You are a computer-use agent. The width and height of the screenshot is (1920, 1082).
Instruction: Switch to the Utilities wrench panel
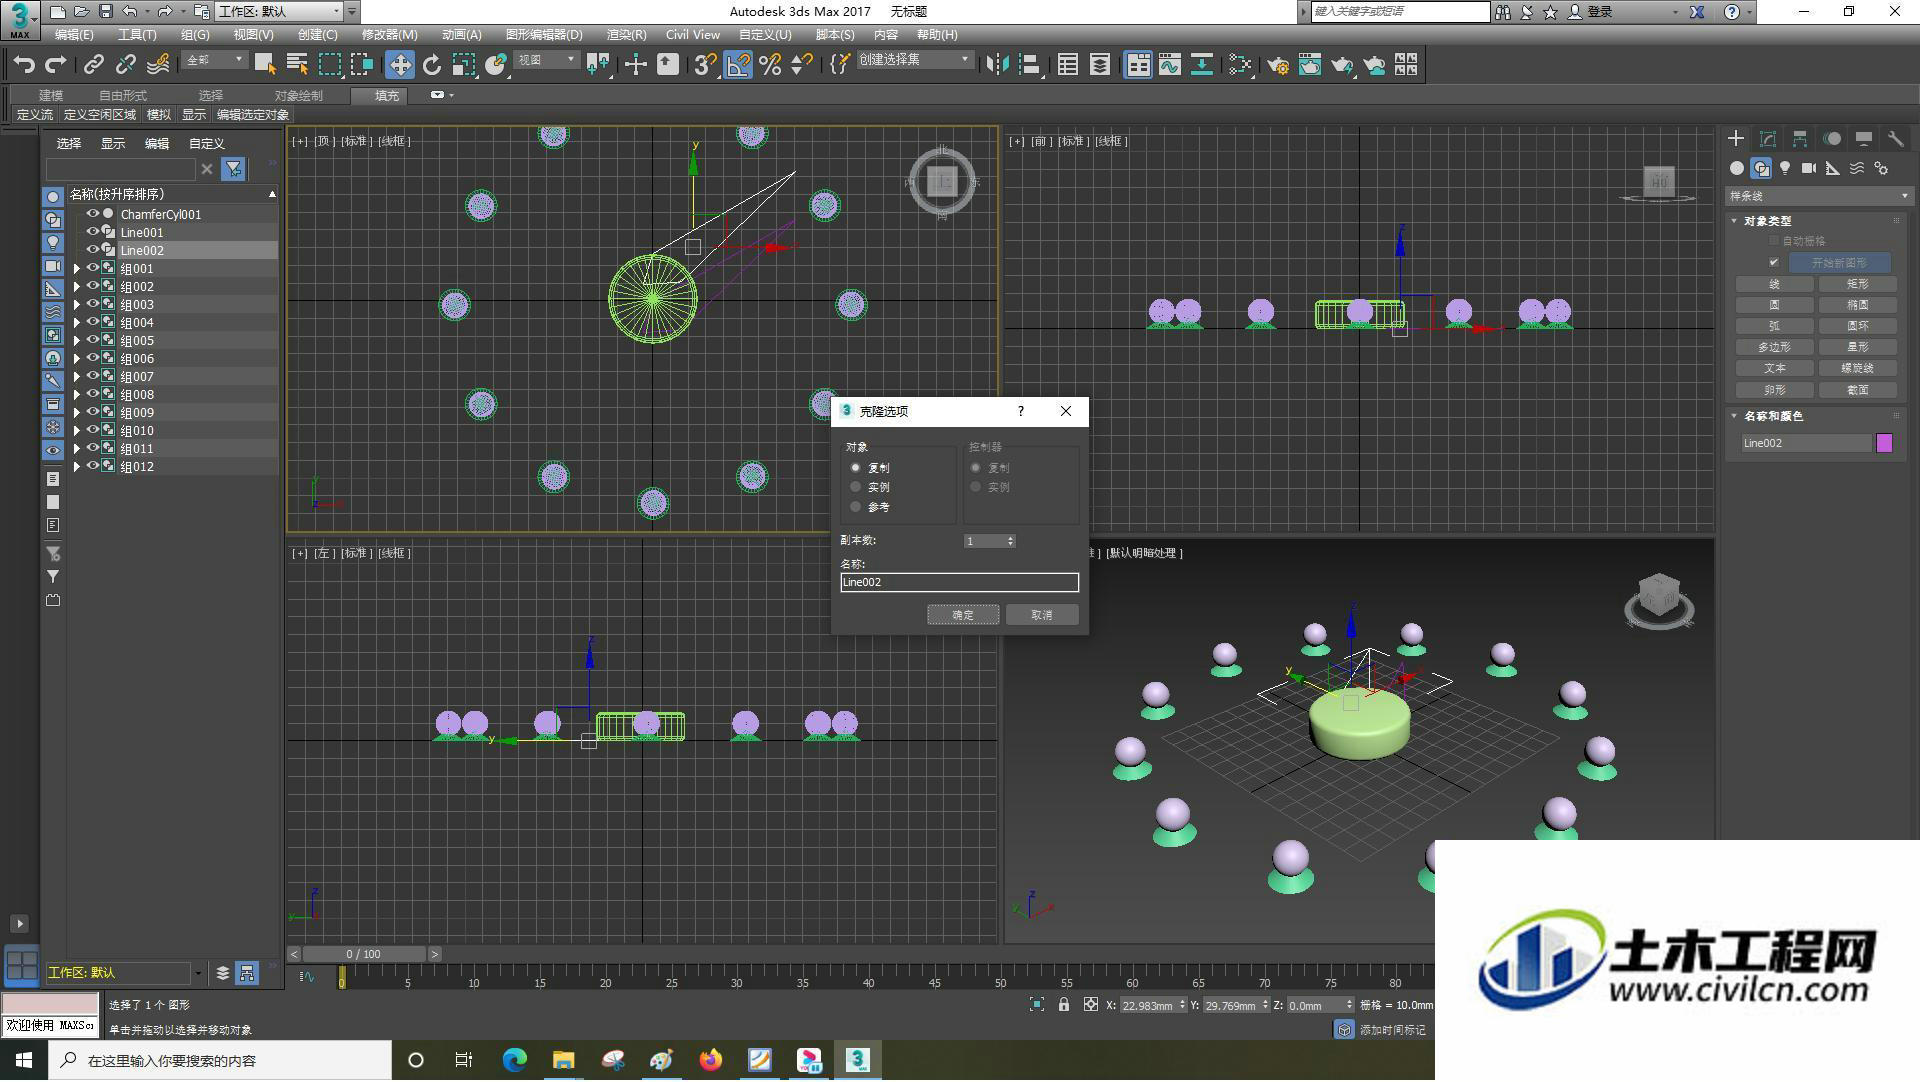click(1895, 139)
